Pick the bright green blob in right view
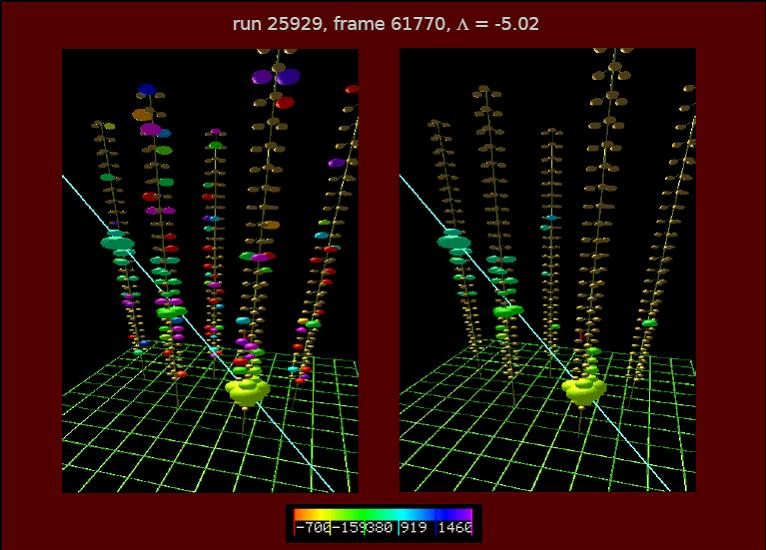Image resolution: width=766 pixels, height=550 pixels. 508,311
